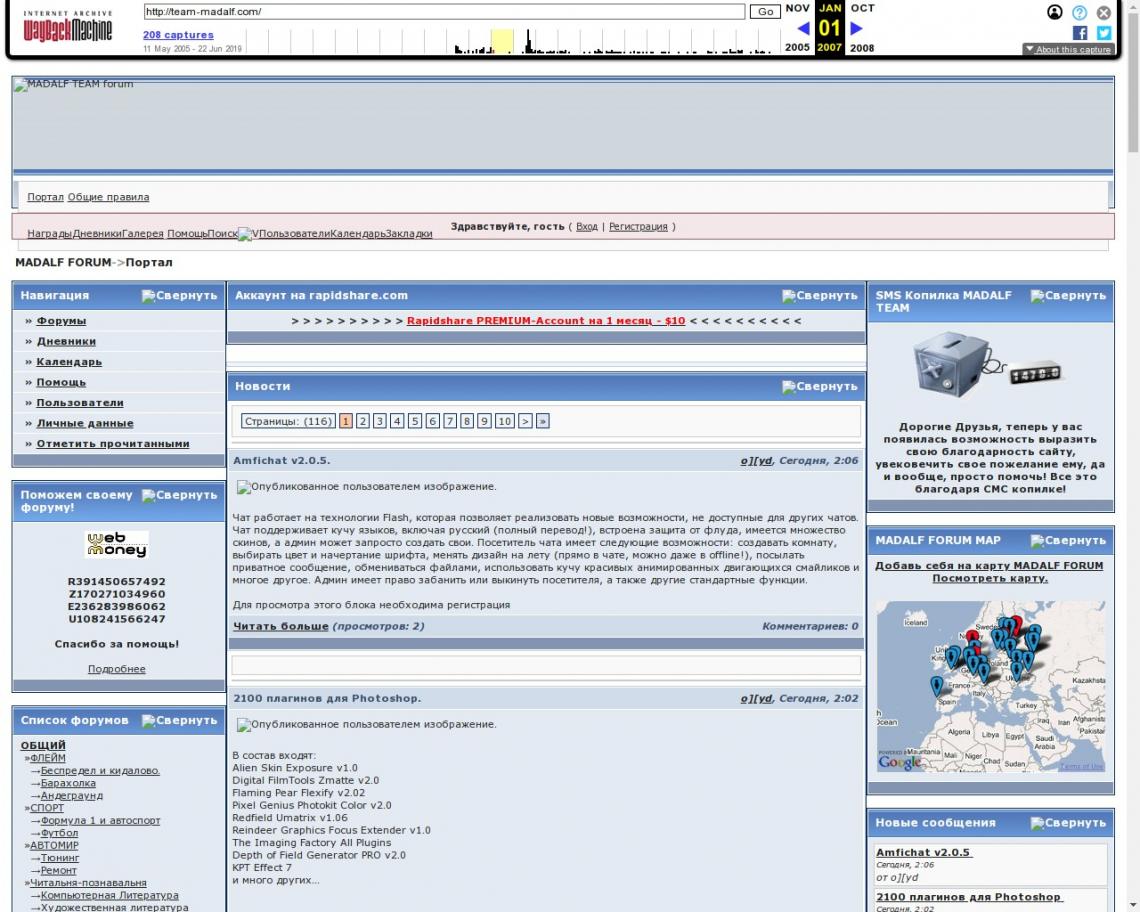The width and height of the screenshot is (1140, 912).
Task: Click the Вход login link
Action: tap(587, 227)
